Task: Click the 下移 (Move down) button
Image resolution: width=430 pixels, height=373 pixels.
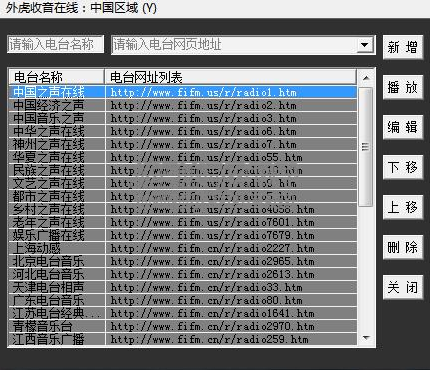Action: (x=403, y=167)
